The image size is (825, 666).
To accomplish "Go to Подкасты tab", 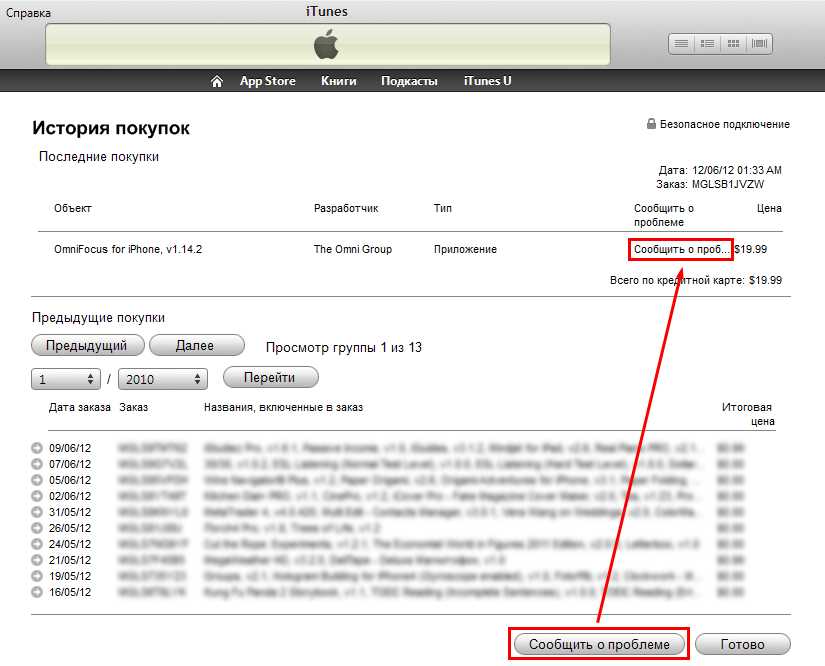I will click(409, 81).
